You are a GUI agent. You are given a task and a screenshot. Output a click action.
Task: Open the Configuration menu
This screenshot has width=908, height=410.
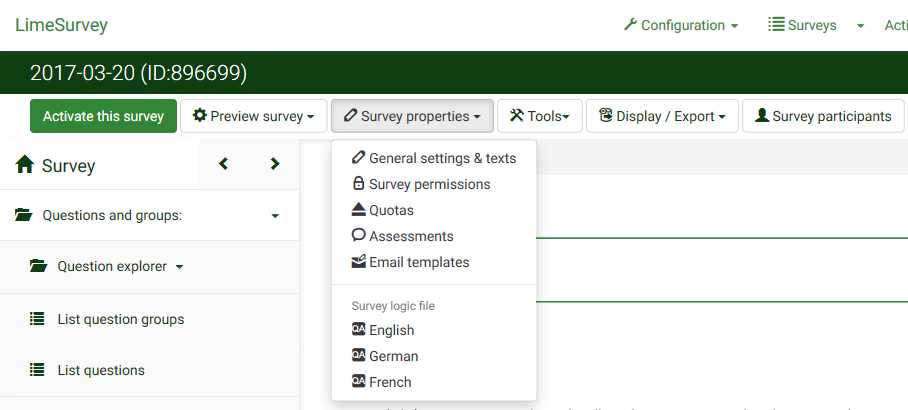[x=681, y=25]
